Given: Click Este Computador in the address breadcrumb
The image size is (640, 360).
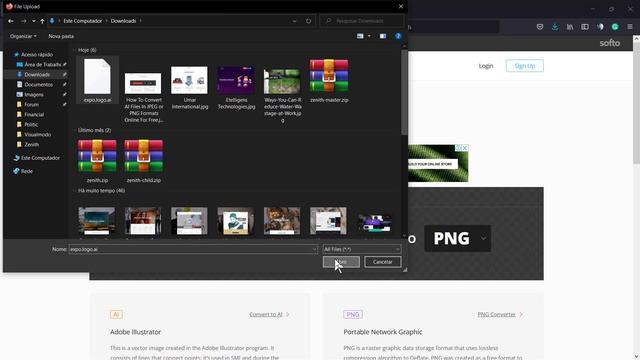Looking at the screenshot, I should pos(82,21).
